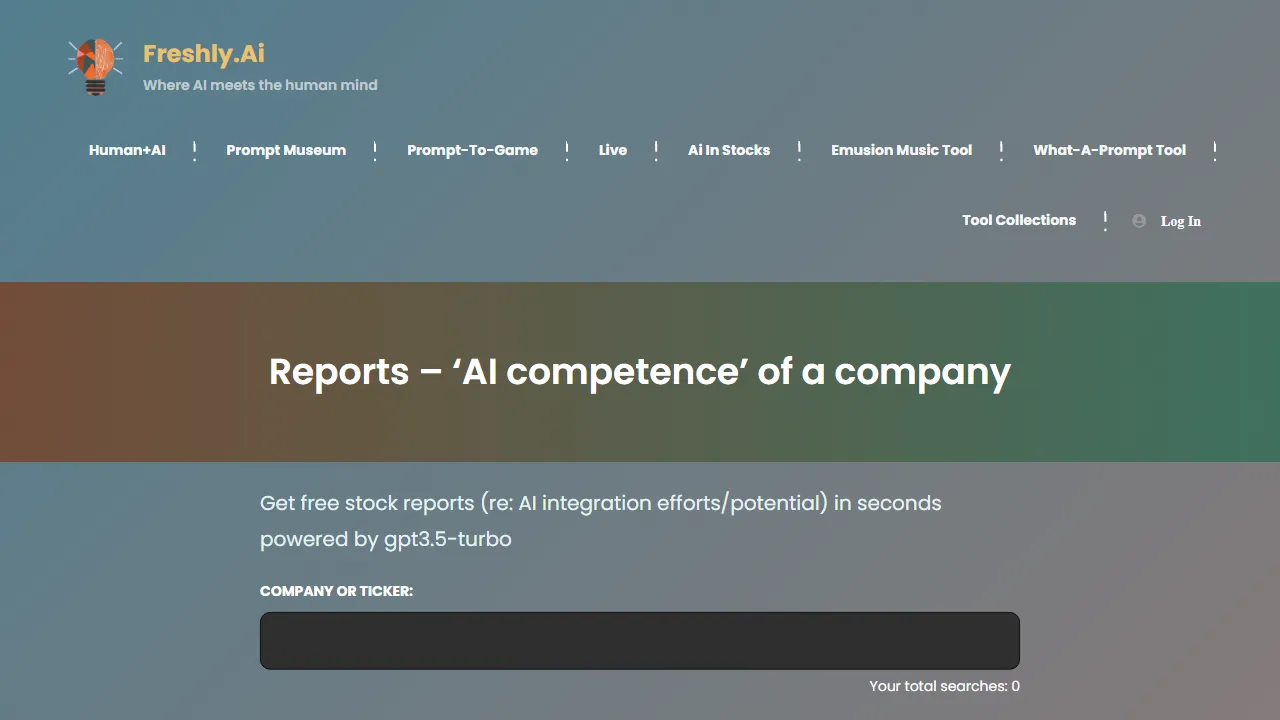
Task: Open the Tool Collections menu item
Action: tap(1019, 220)
